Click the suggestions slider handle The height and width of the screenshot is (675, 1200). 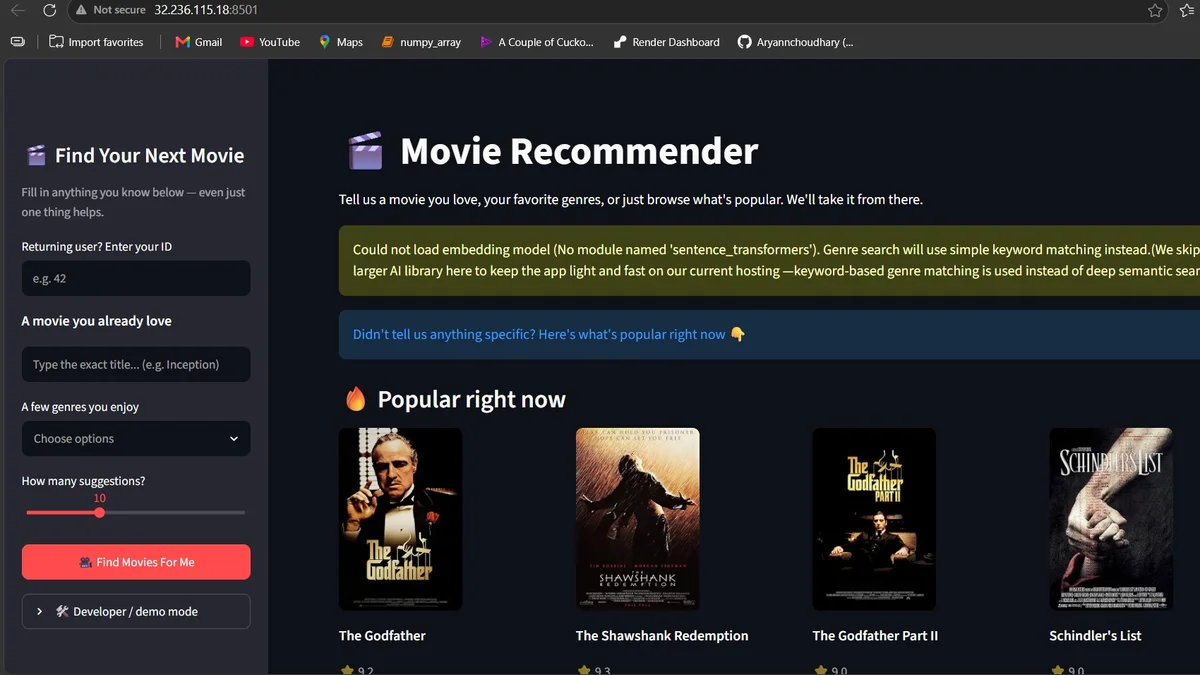[x=99, y=512]
